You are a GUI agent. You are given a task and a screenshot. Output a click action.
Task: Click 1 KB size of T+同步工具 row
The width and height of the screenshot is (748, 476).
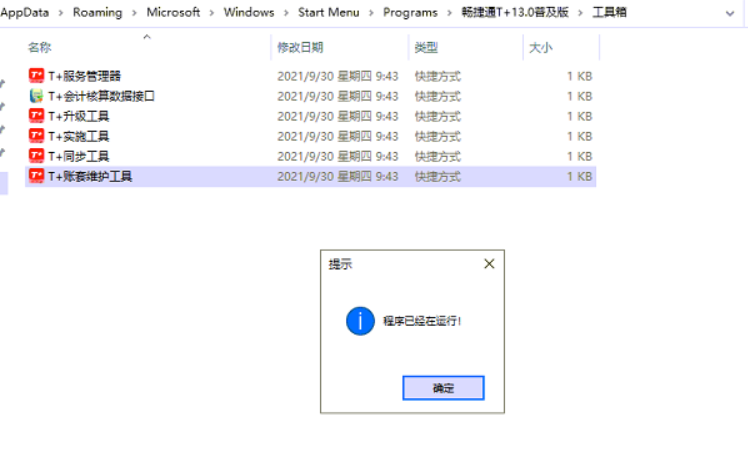tap(580, 156)
